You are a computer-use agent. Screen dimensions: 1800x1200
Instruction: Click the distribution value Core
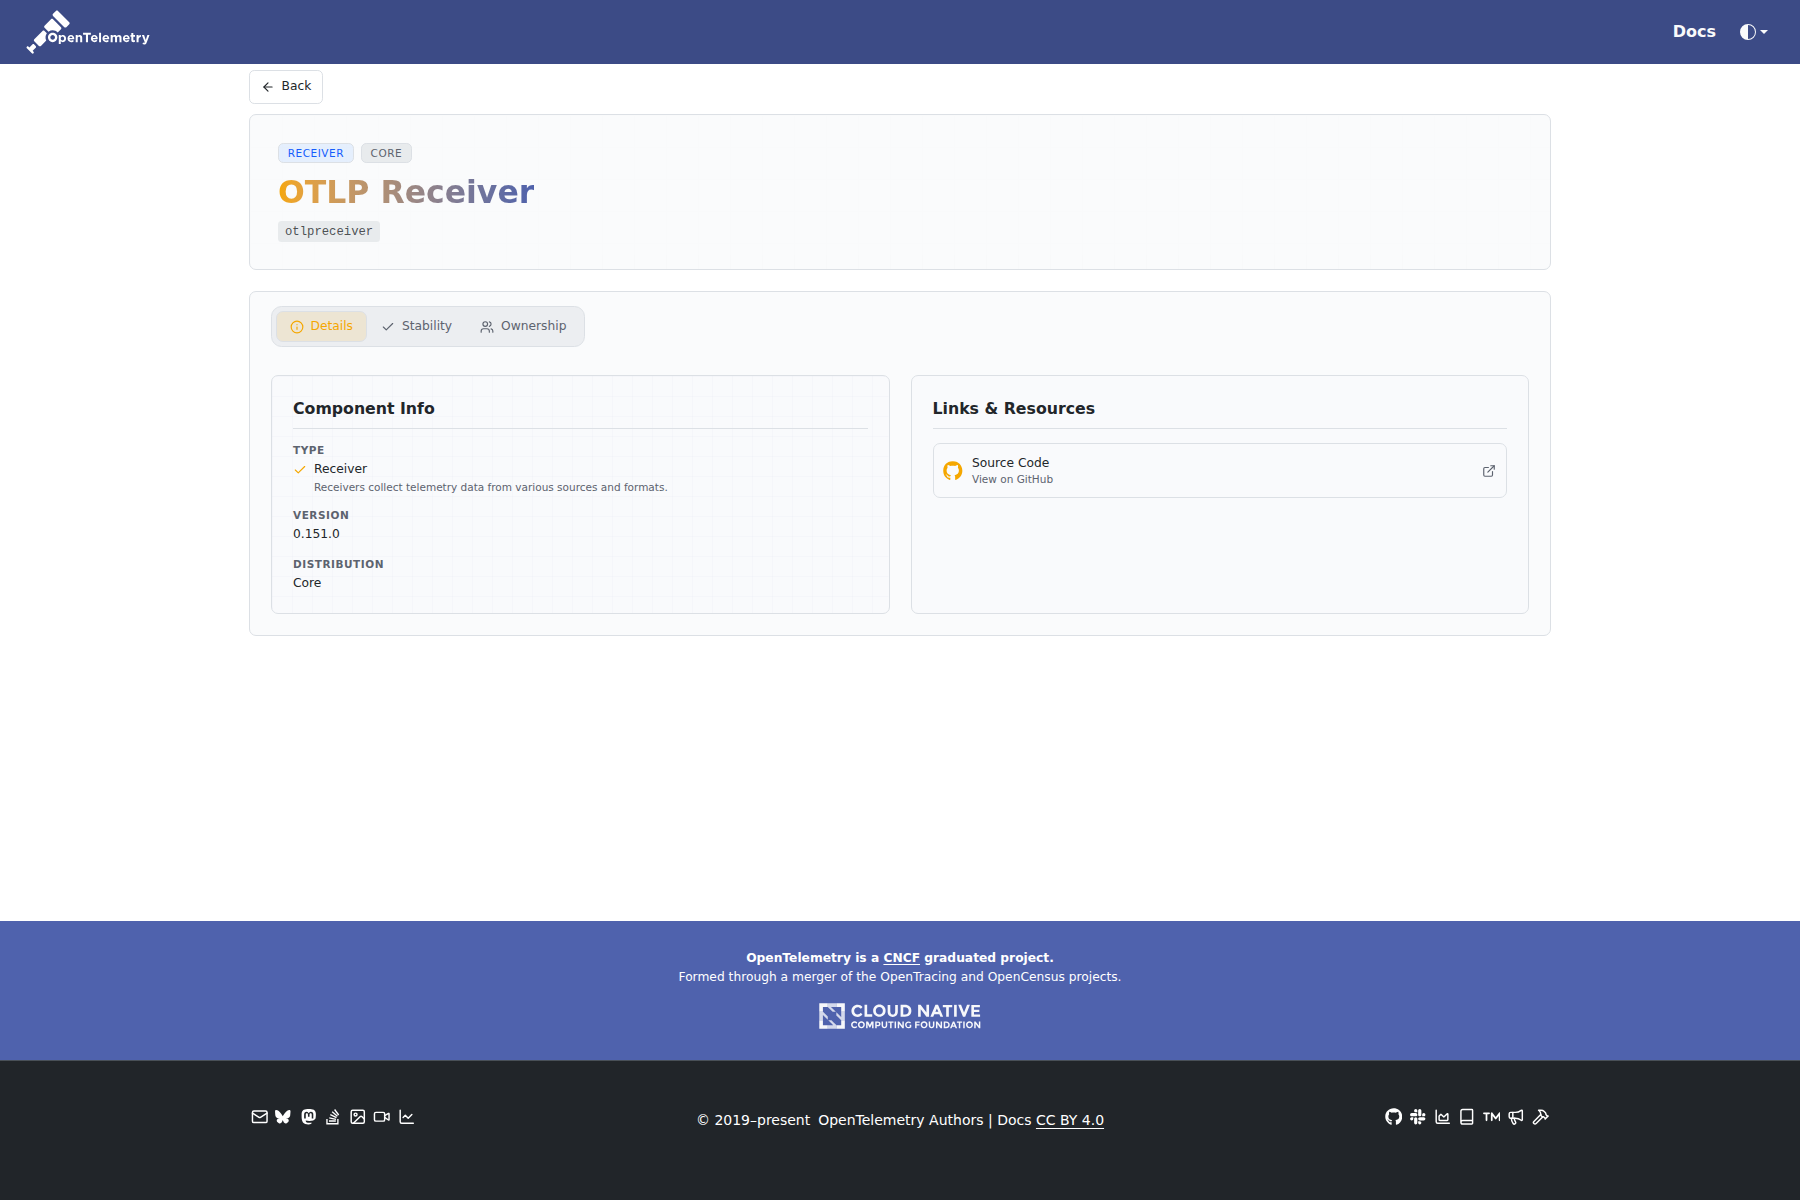[x=307, y=583]
